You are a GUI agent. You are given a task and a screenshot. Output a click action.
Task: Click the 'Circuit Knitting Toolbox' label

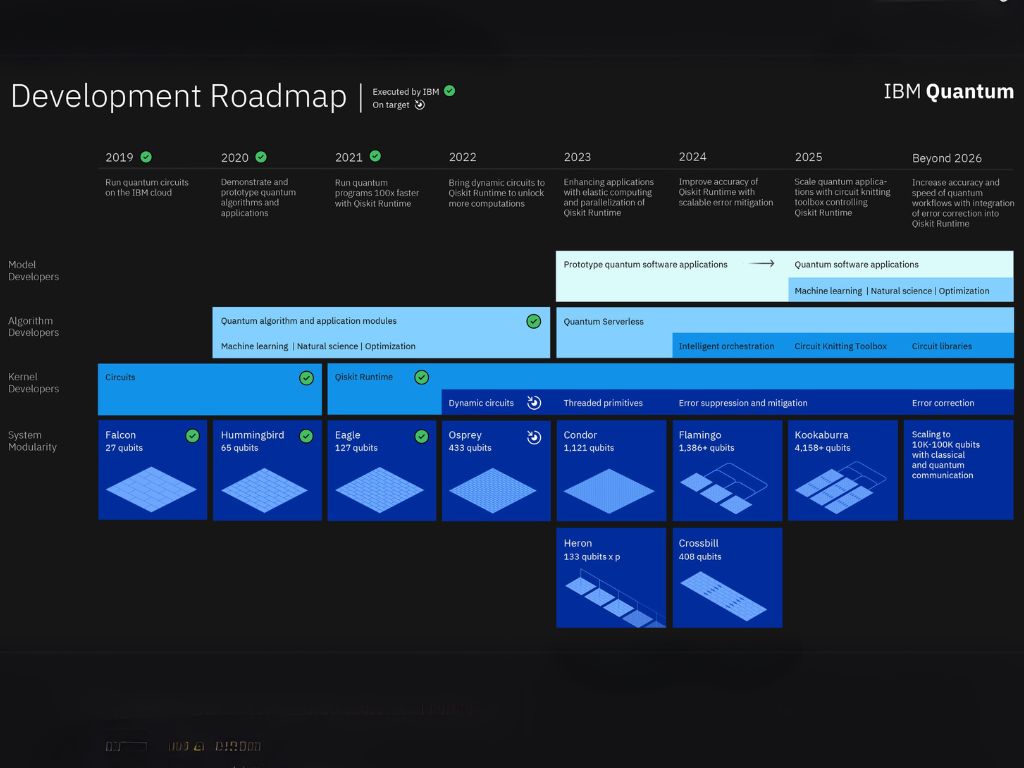coord(840,346)
